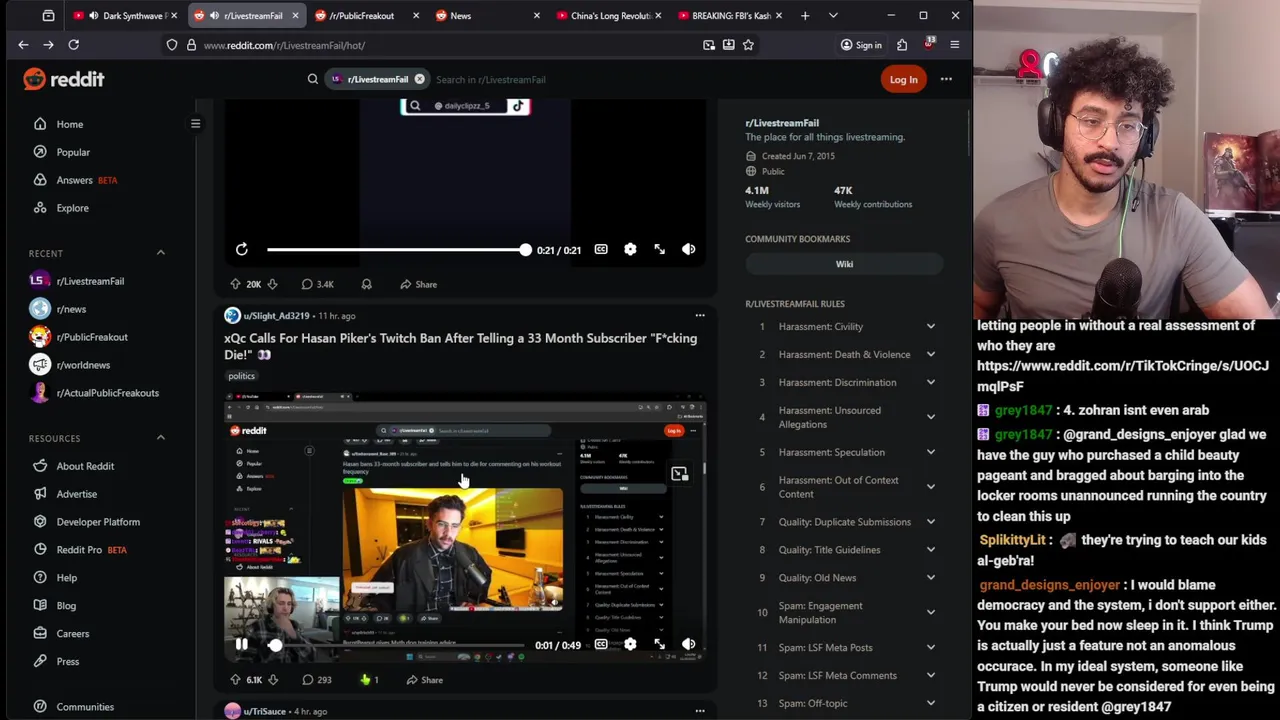Image resolution: width=1280 pixels, height=720 pixels.
Task: Open the tab list dropdown arrow
Action: 833,16
